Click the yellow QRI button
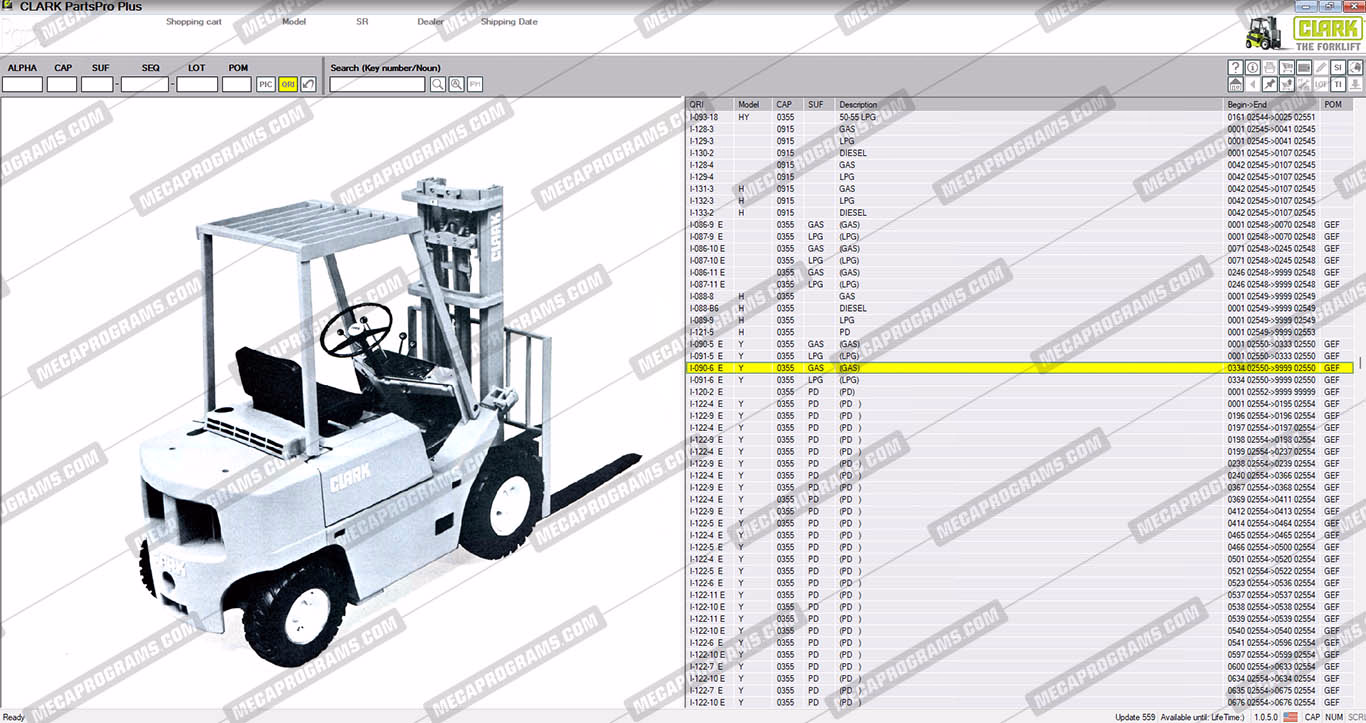Screen dimensions: 1366x723 point(288,85)
